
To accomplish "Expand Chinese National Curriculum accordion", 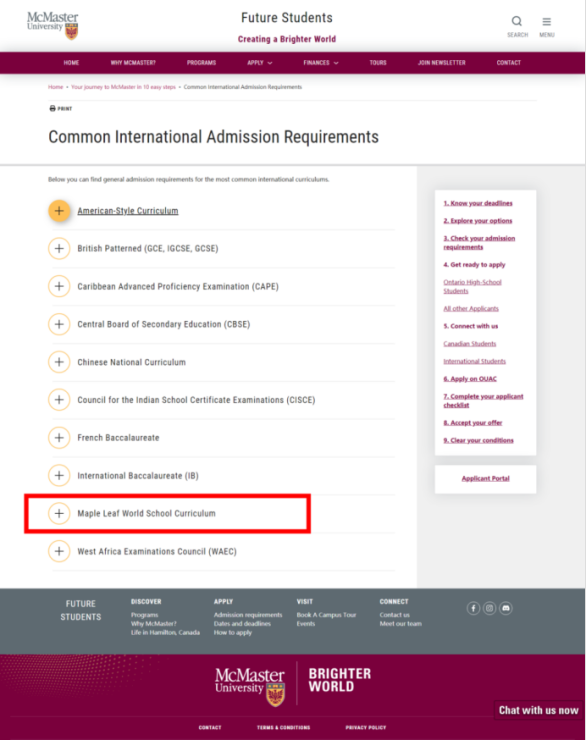I will point(117,362).
